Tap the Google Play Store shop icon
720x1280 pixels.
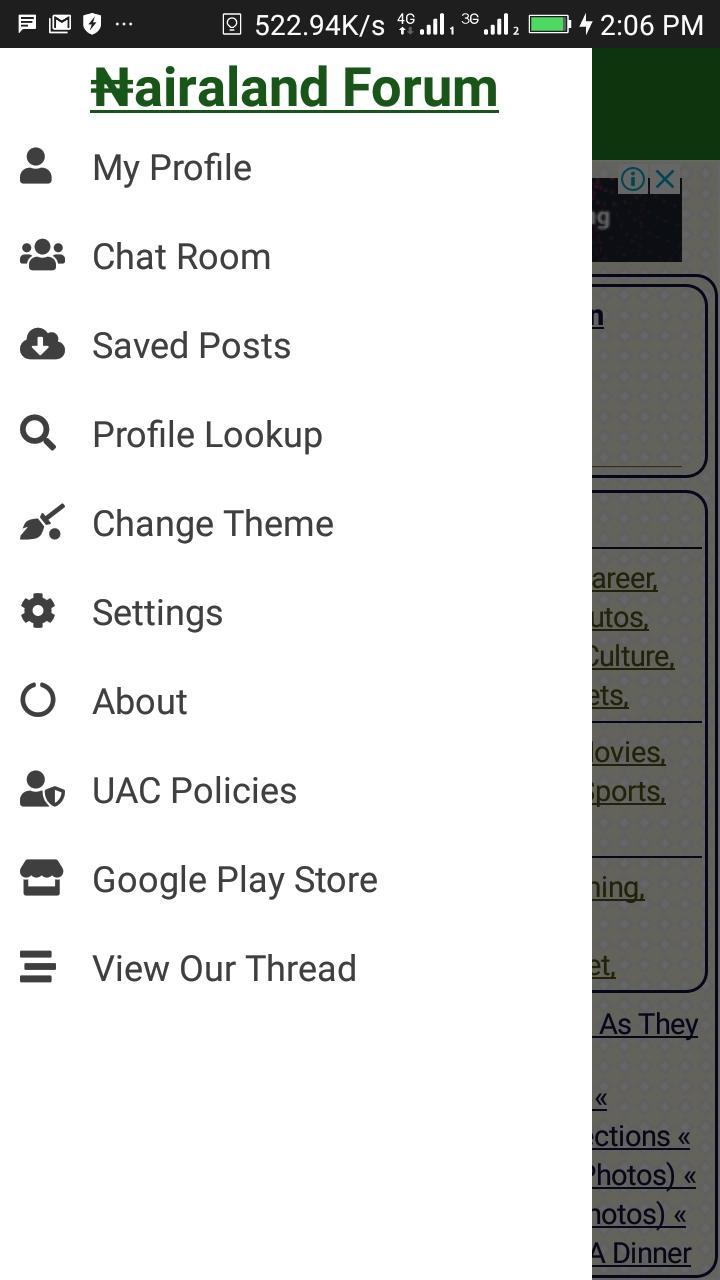[42, 878]
